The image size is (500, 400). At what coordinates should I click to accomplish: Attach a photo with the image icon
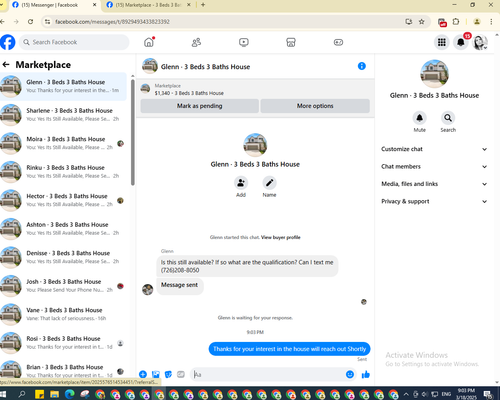(156, 374)
